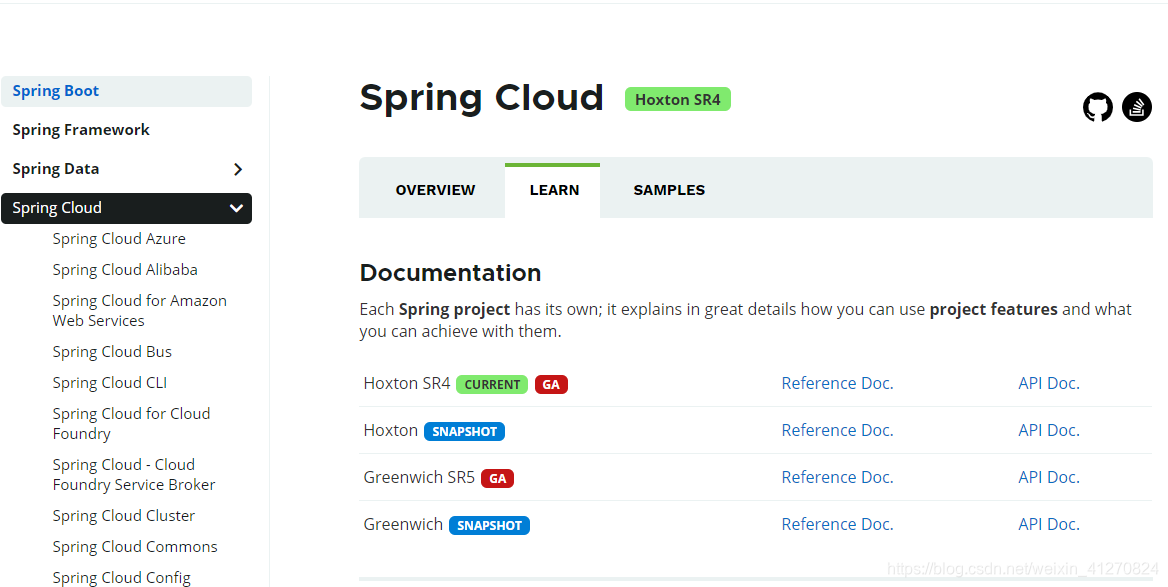The width and height of the screenshot is (1168, 587).
Task: Open Spring Framework in sidebar
Action: (81, 130)
